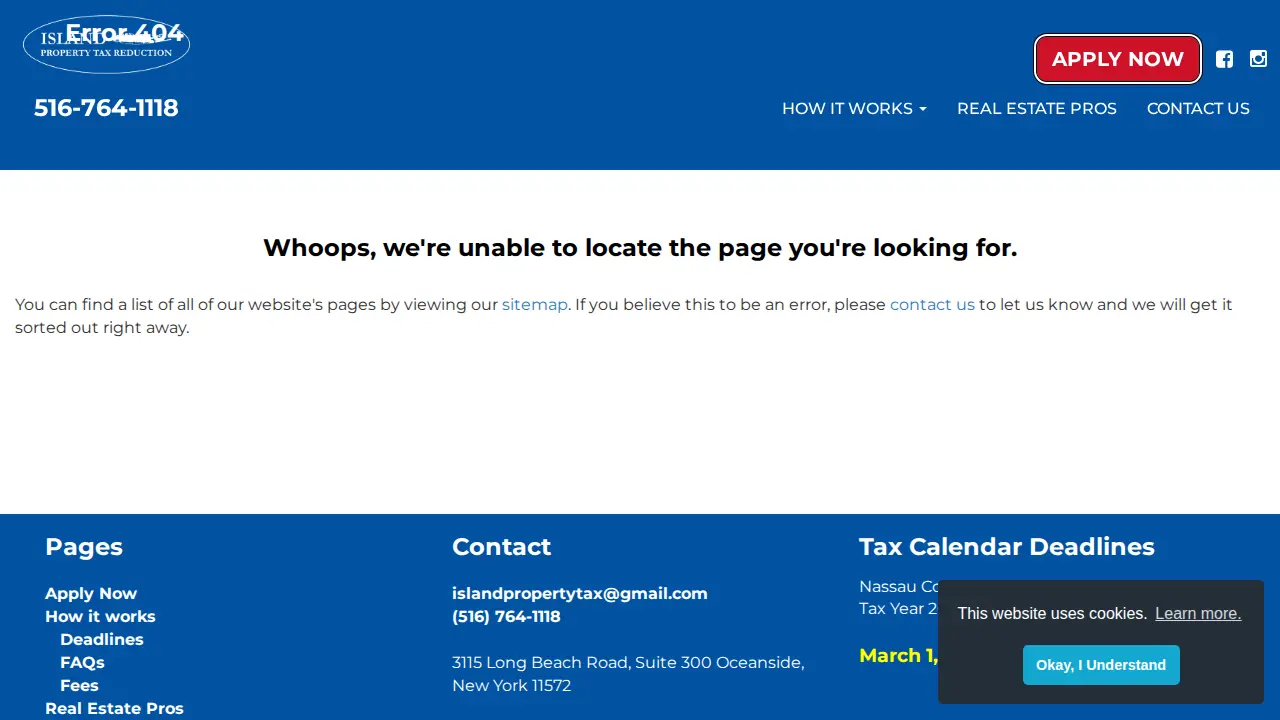Click the (516) 764-1118 footer phone link
Viewport: 1280px width, 720px height.
pyautogui.click(x=506, y=616)
